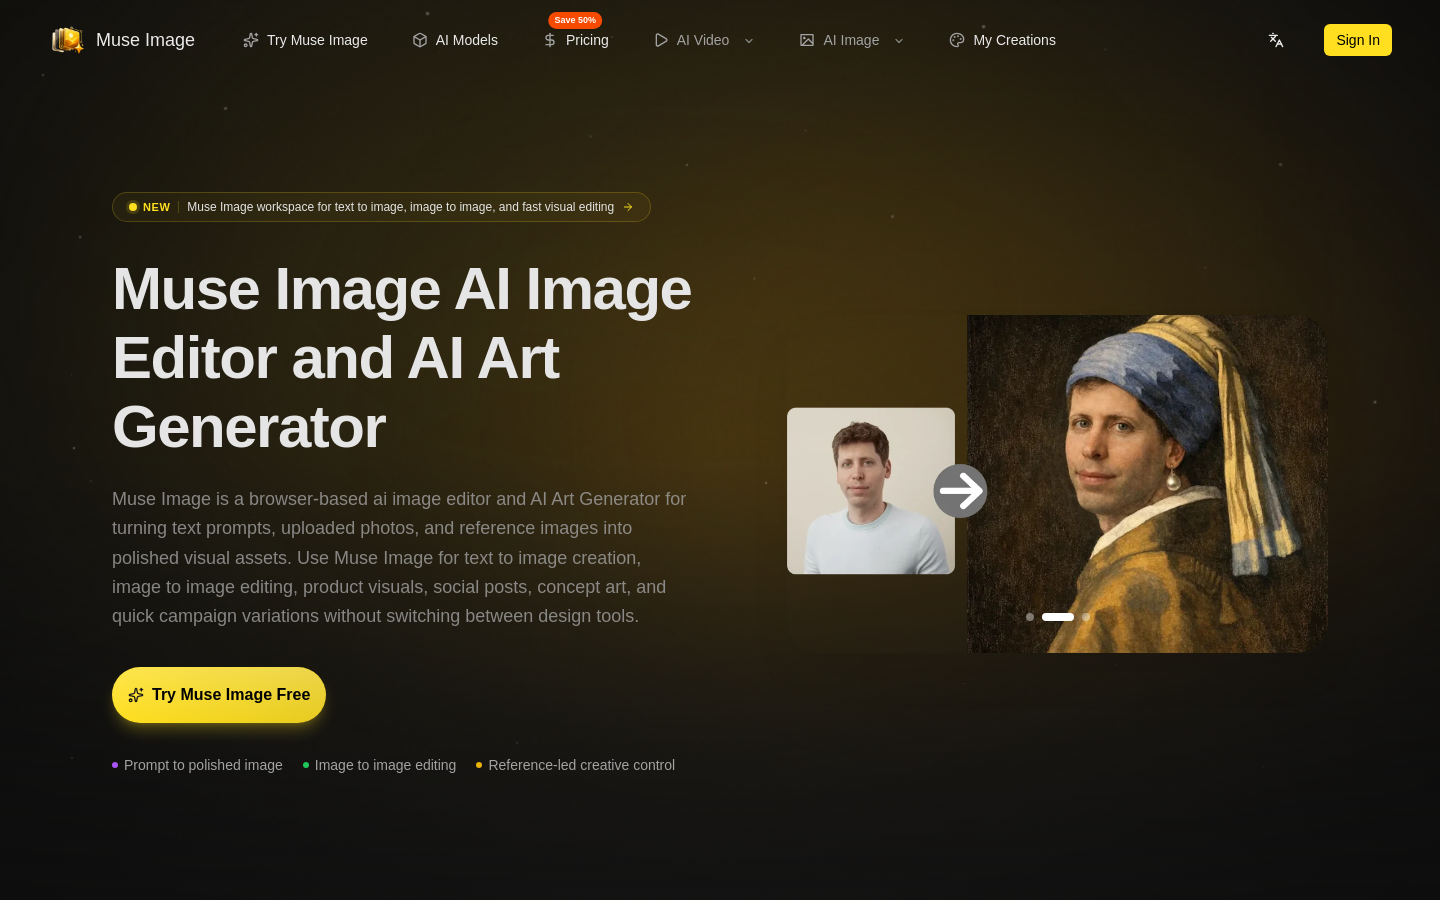The width and height of the screenshot is (1440, 900).
Task: Click 'Reference-led creative control' text
Action: point(581,765)
